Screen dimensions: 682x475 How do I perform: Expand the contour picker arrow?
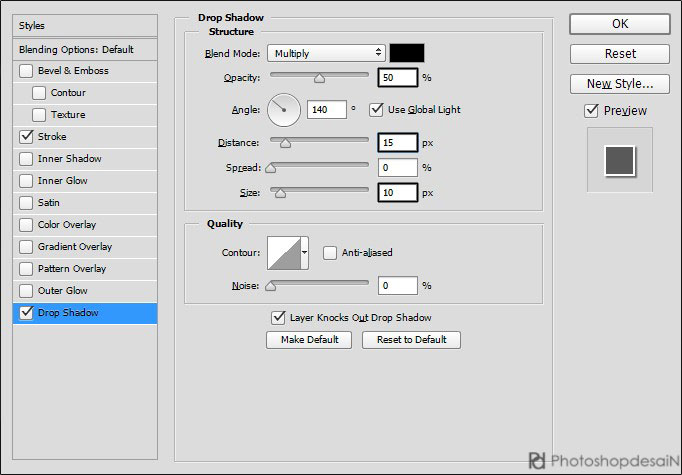[305, 253]
